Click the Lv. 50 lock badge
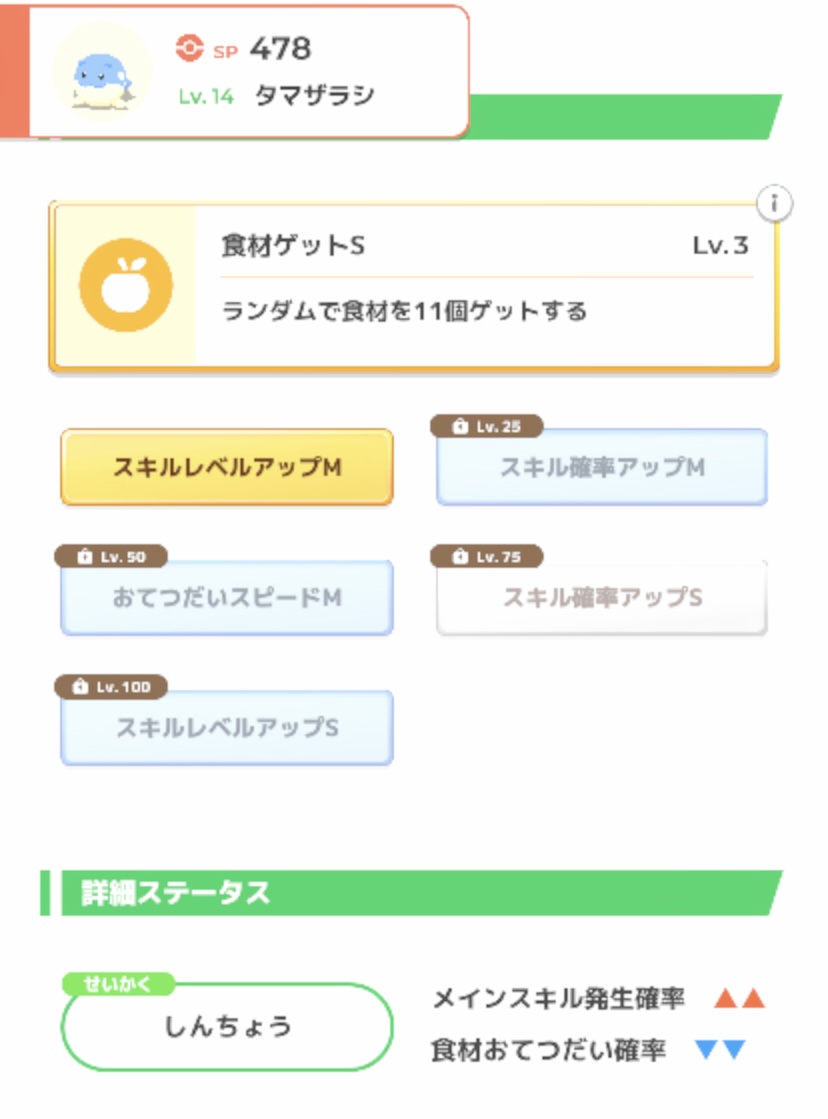Screen dimensions: 828x1119 (x=111, y=556)
